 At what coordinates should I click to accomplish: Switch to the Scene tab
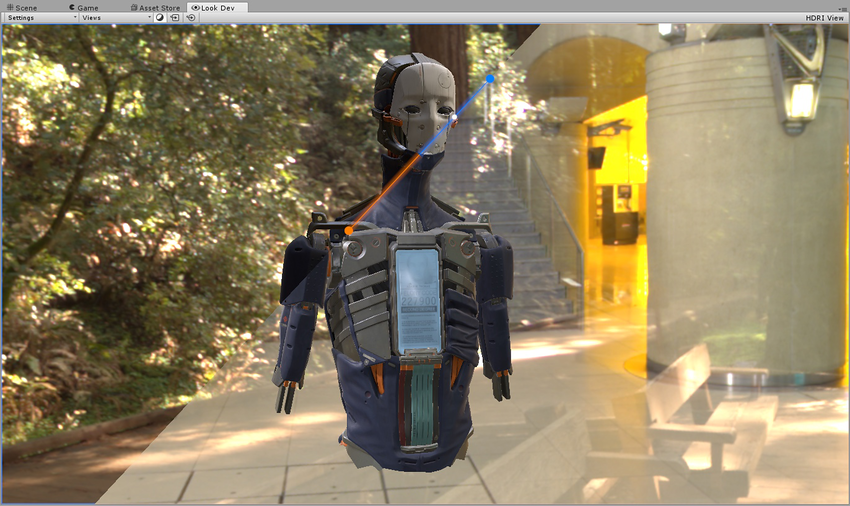click(22, 8)
